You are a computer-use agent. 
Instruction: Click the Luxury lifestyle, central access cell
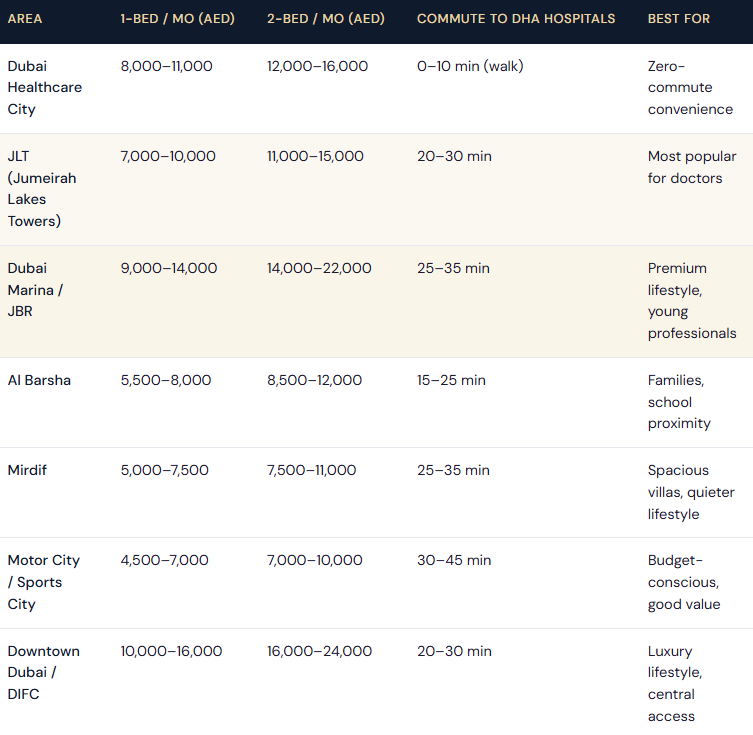click(675, 684)
